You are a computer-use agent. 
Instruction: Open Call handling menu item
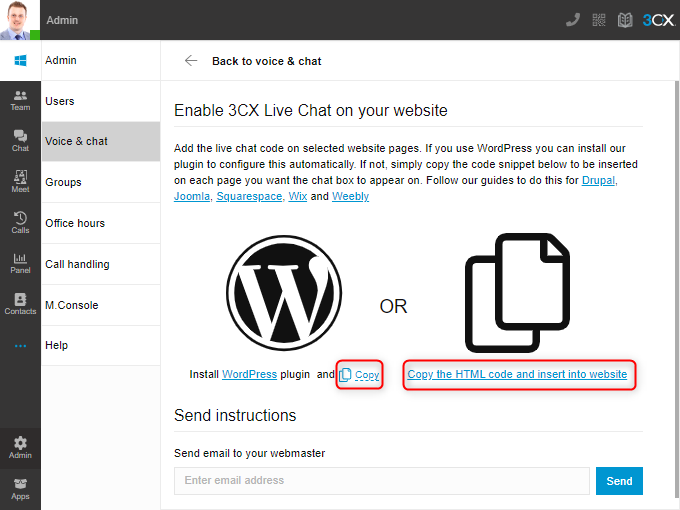(x=101, y=264)
